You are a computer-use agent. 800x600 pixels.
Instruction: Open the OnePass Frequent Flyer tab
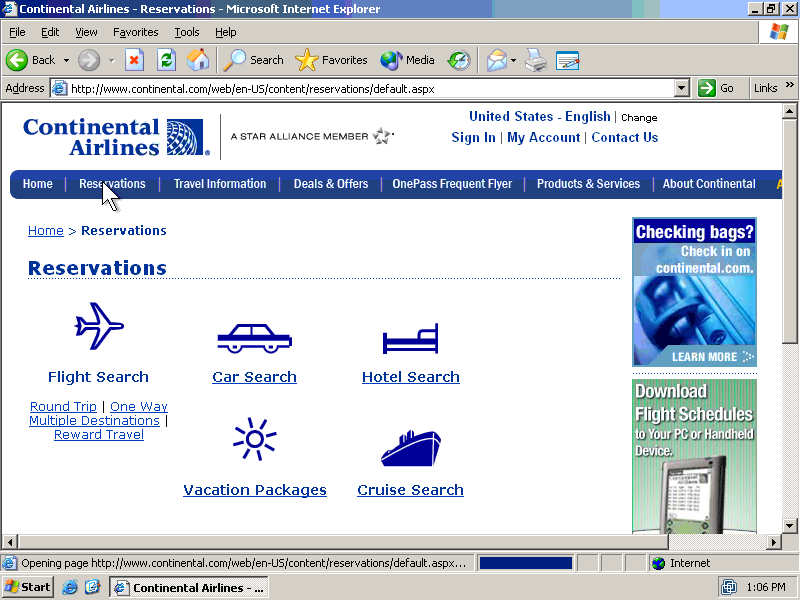click(452, 184)
